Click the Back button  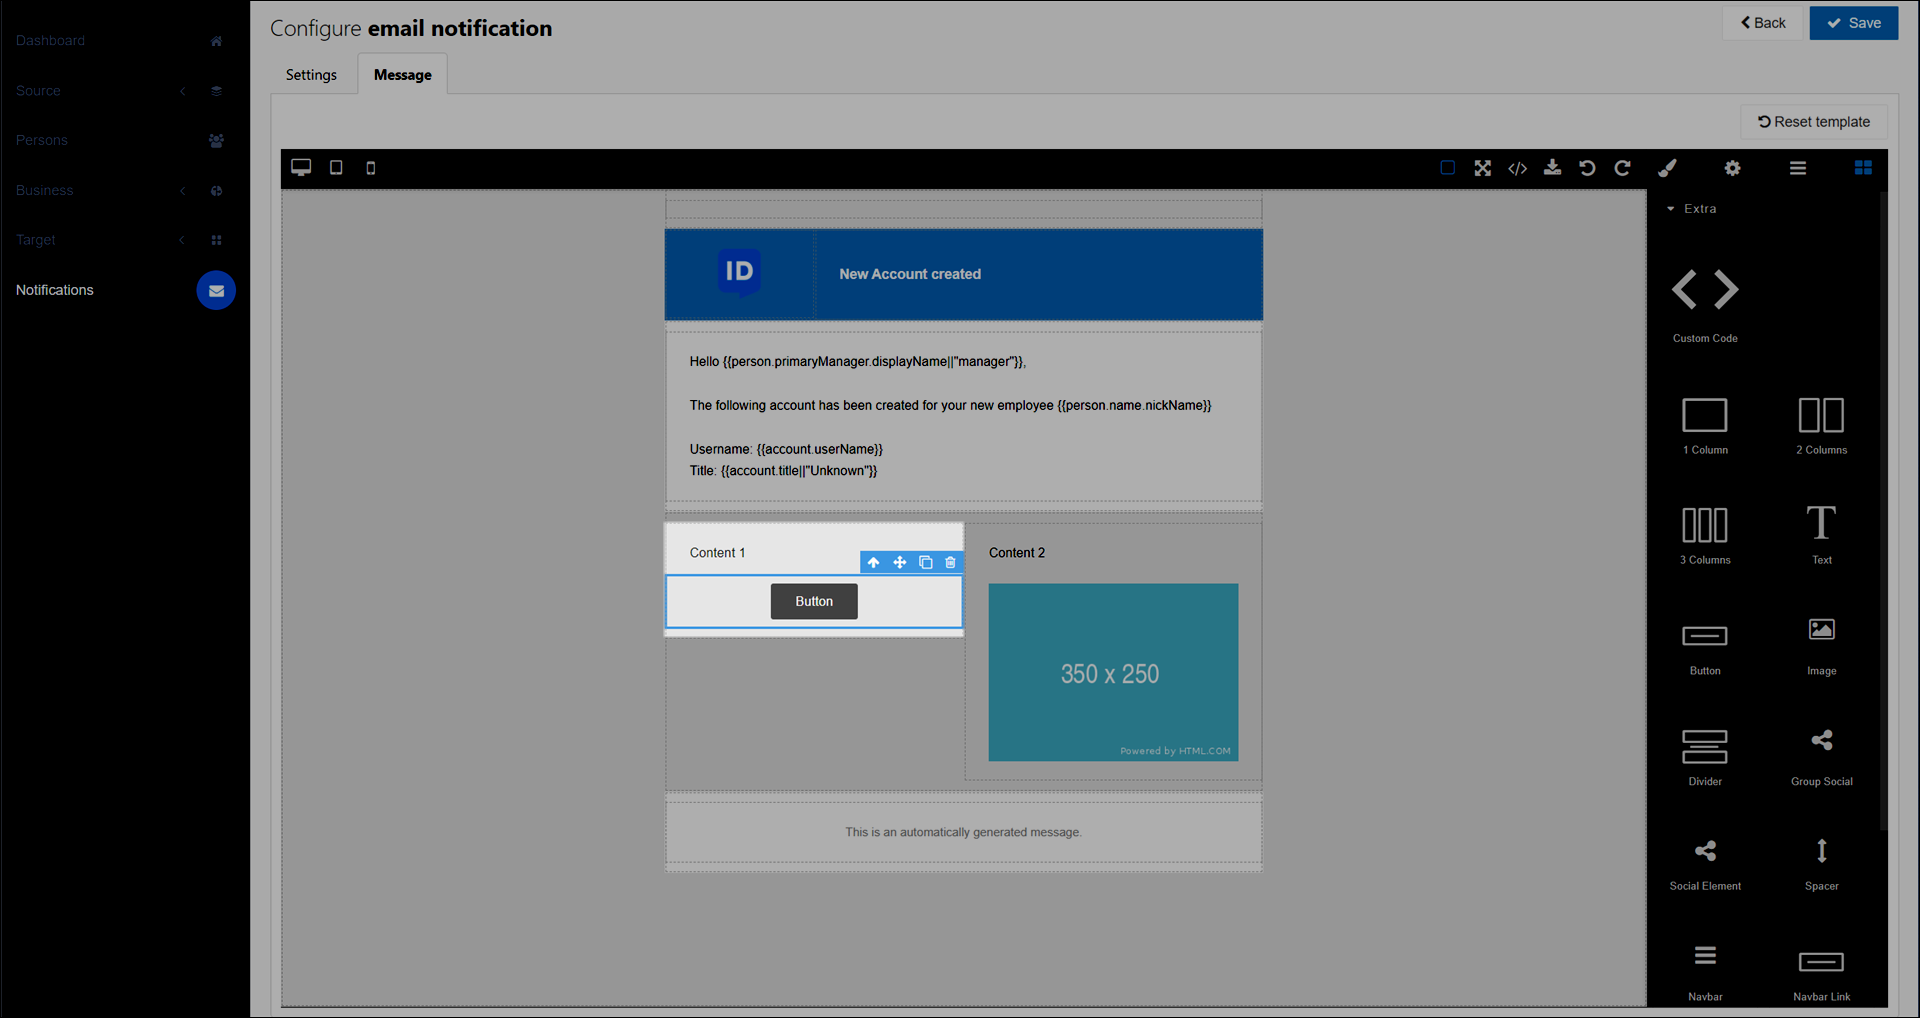click(x=1762, y=23)
